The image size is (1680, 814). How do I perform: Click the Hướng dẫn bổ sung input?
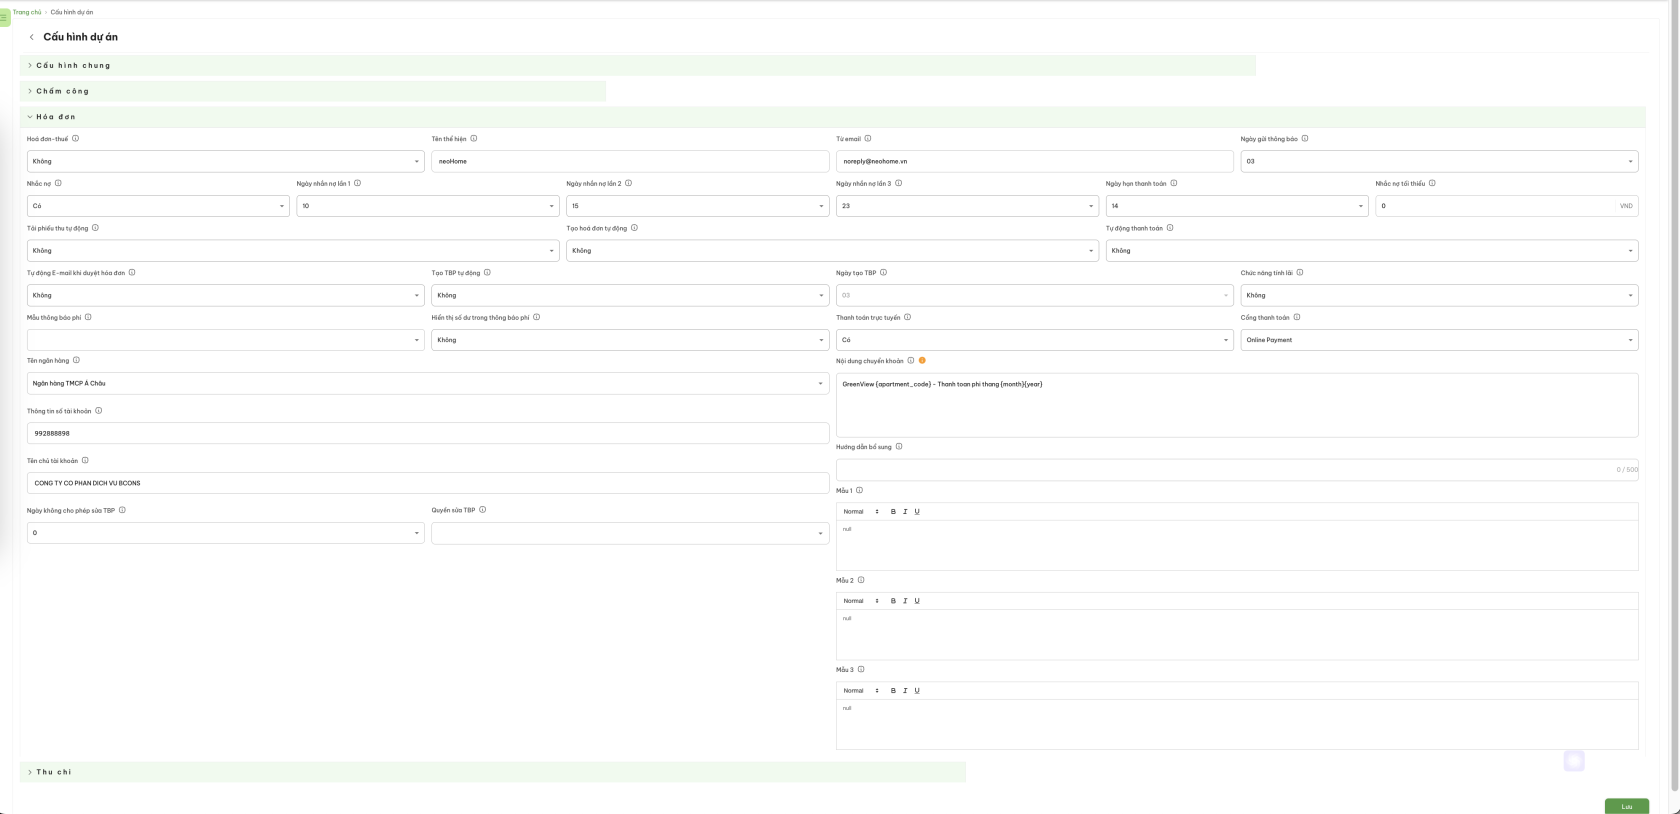click(x=1237, y=470)
